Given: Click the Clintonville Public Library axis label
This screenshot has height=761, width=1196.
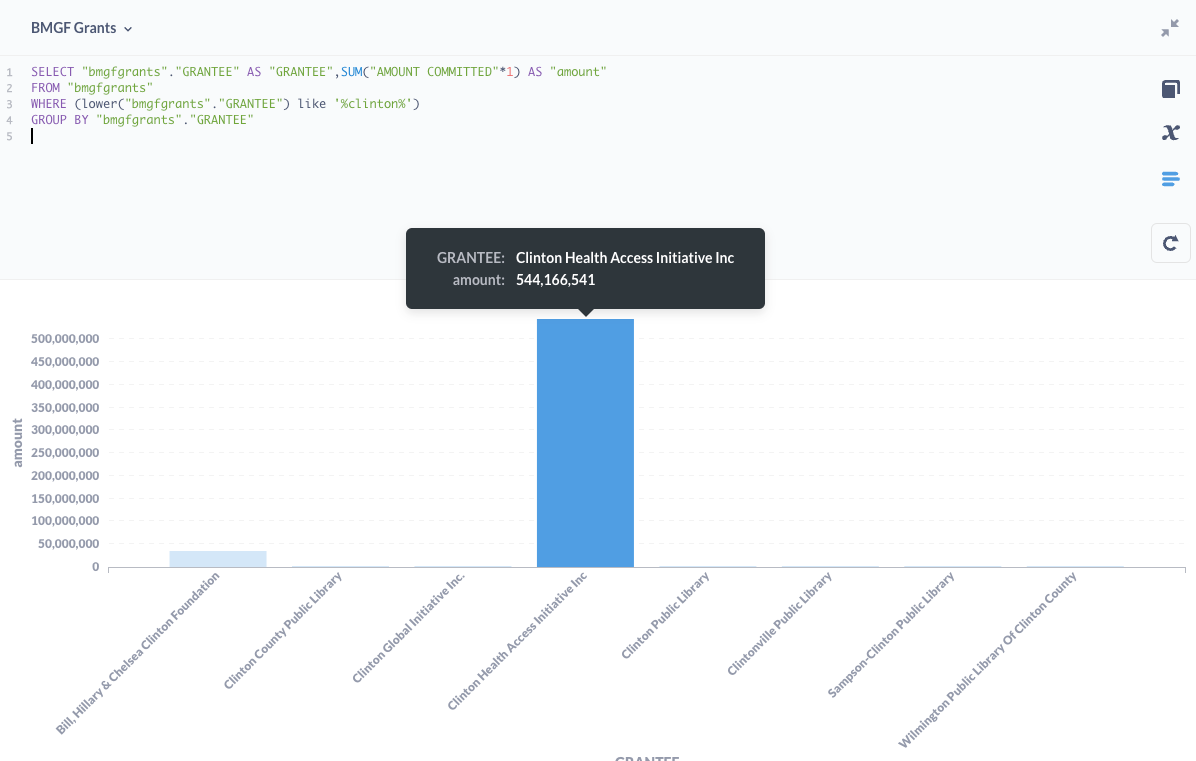Looking at the screenshot, I should [x=779, y=624].
